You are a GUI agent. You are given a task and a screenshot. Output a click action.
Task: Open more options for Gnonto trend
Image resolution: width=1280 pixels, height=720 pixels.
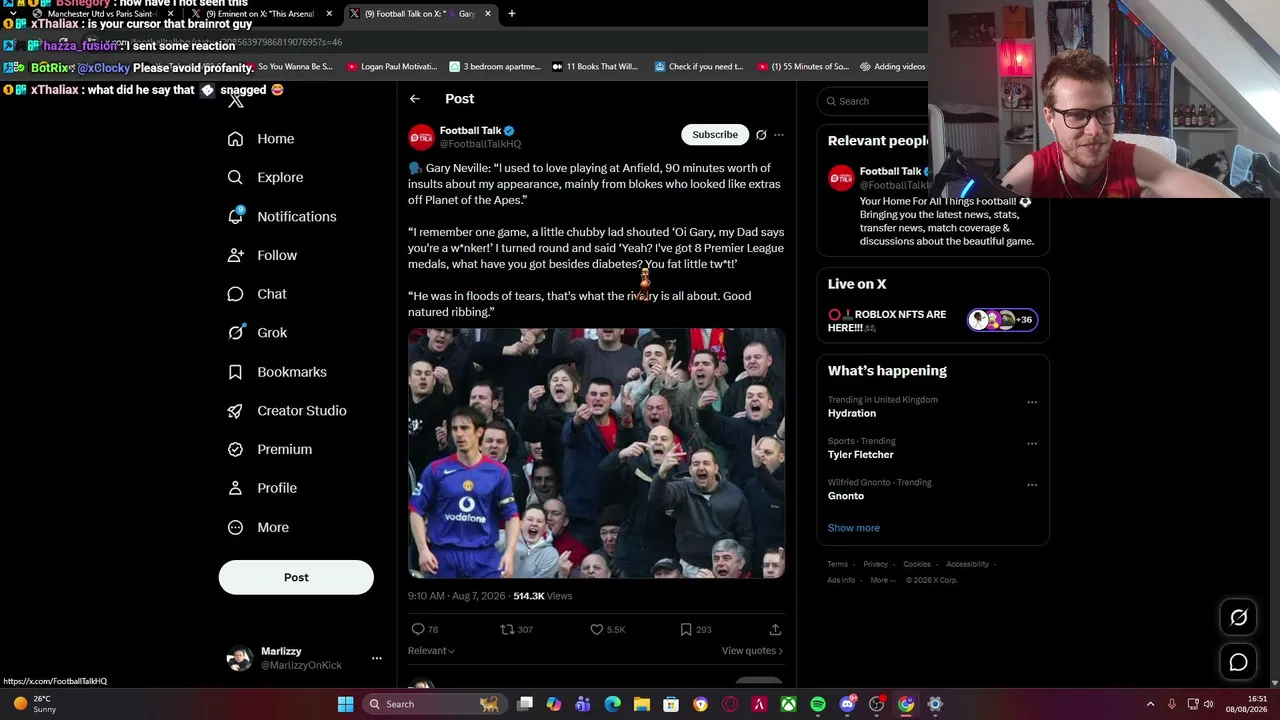pyautogui.click(x=1032, y=485)
